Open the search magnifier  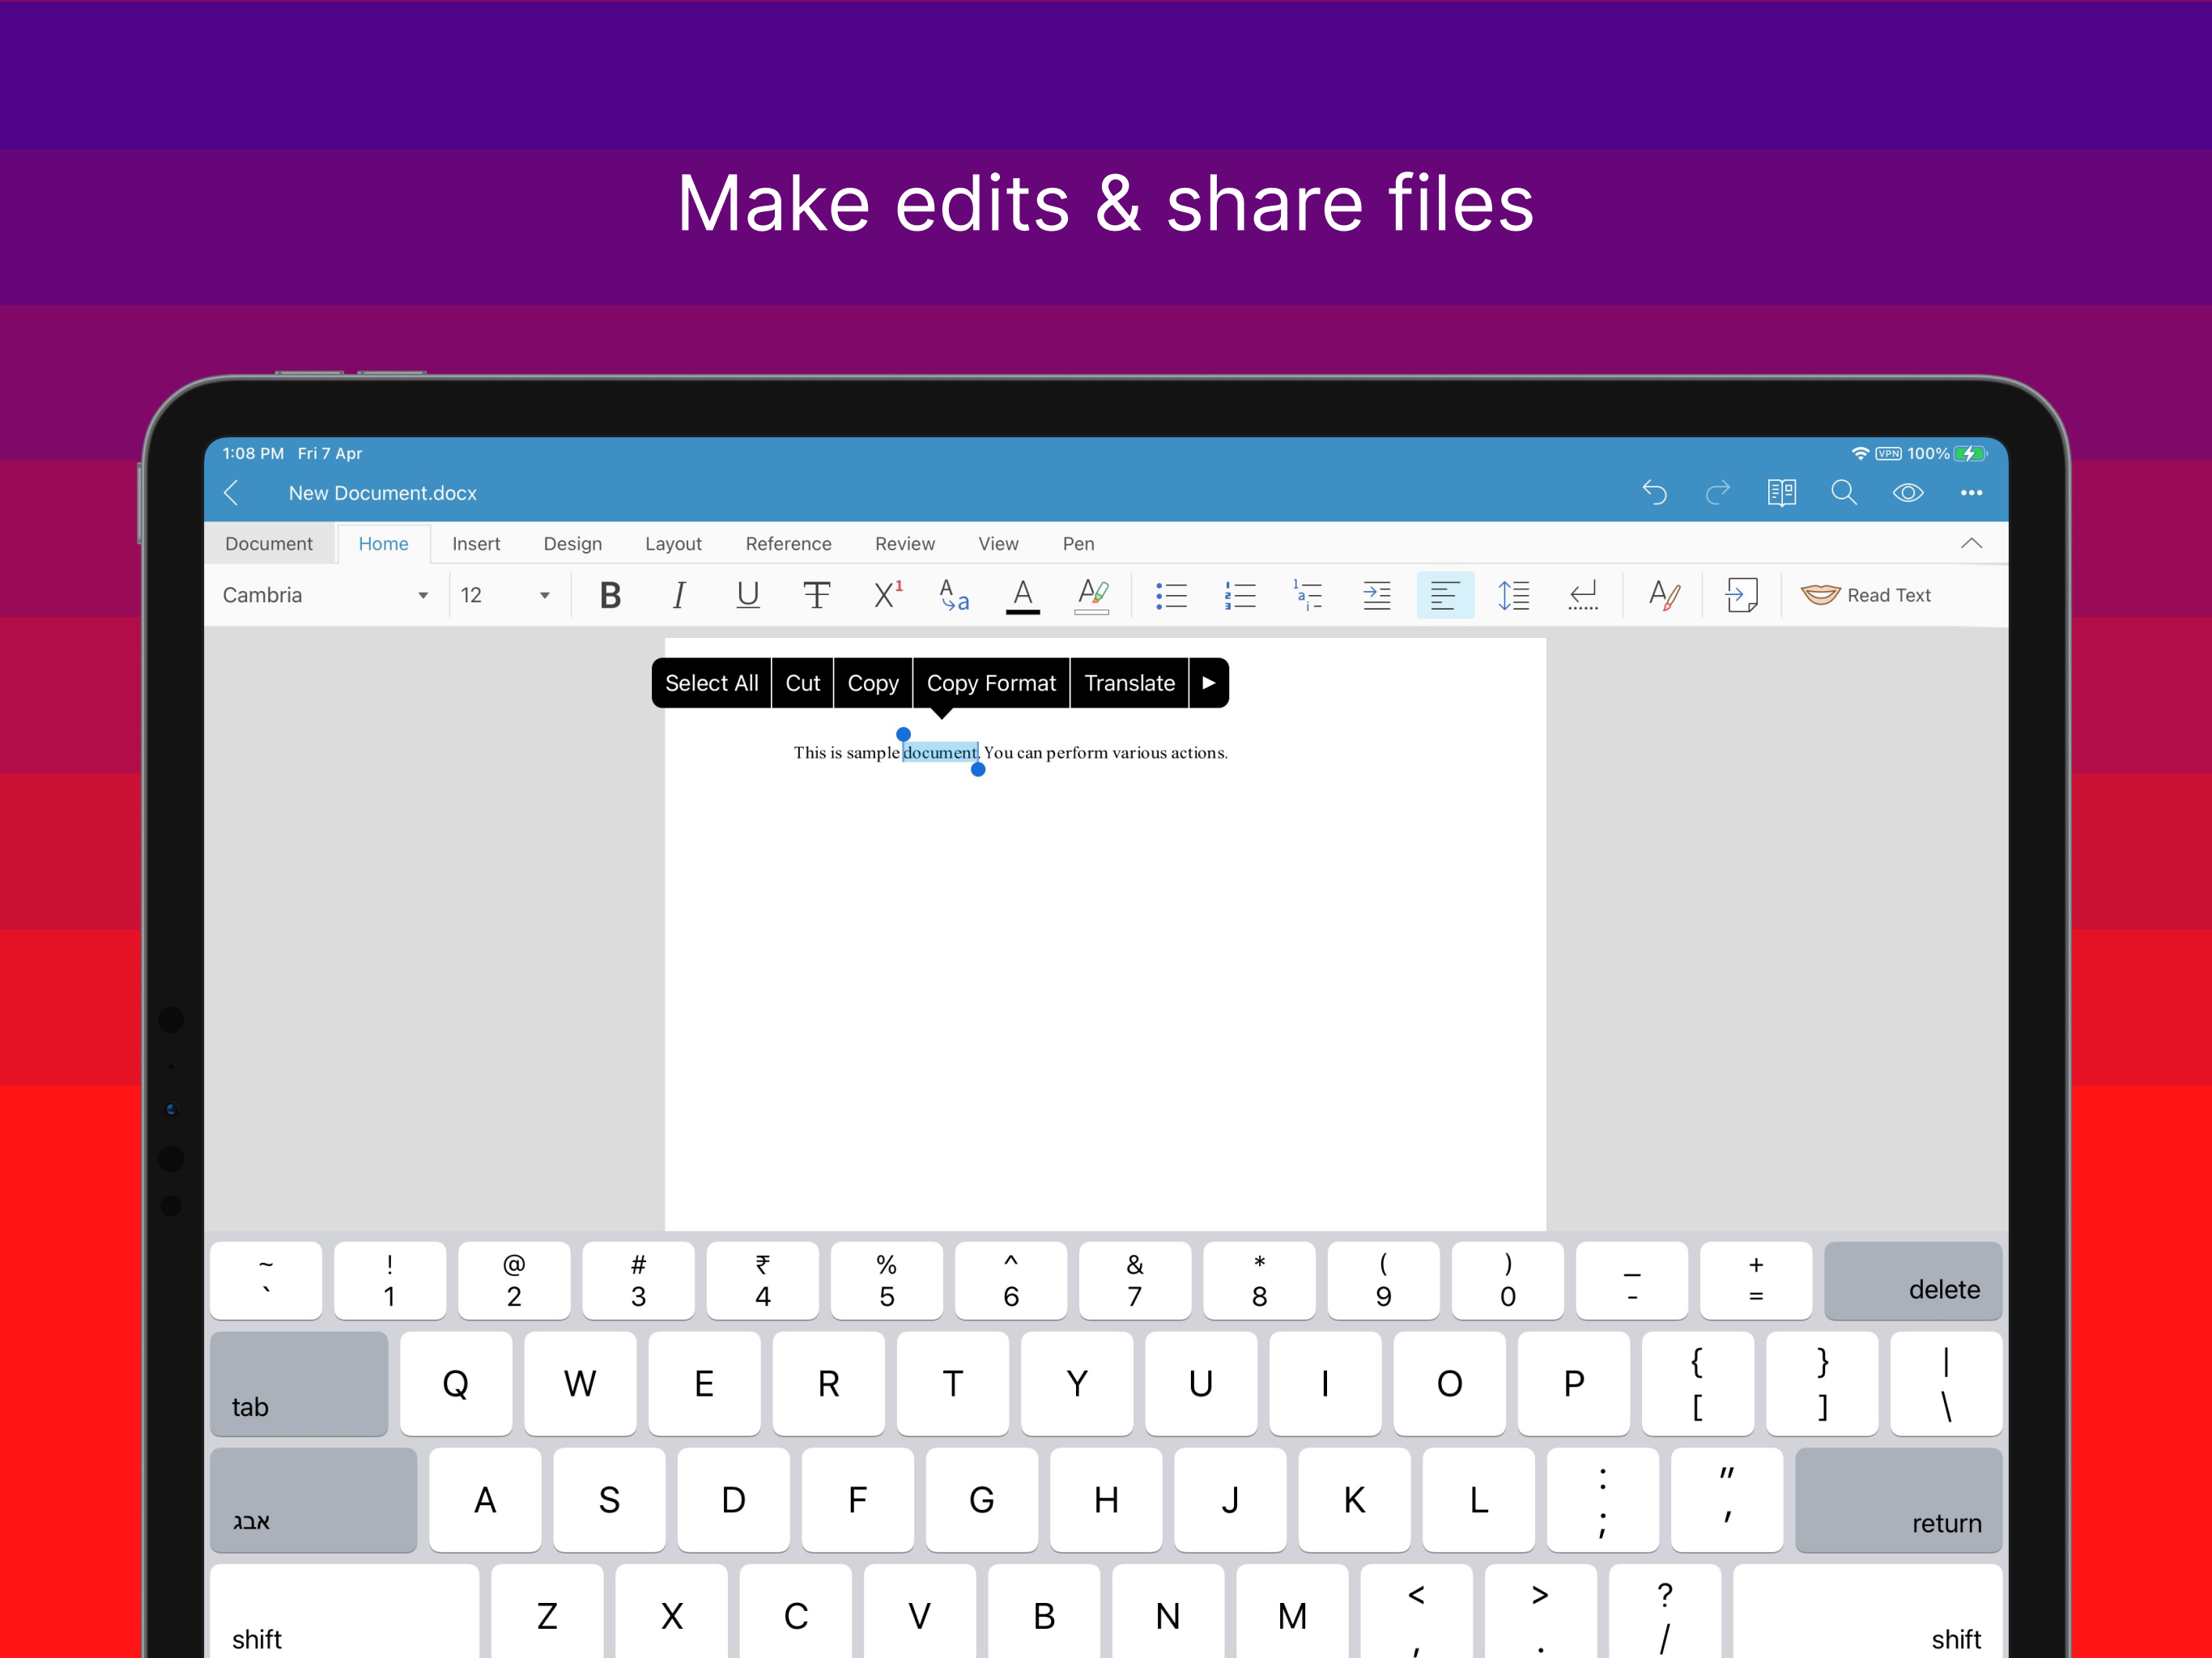[x=1844, y=492]
